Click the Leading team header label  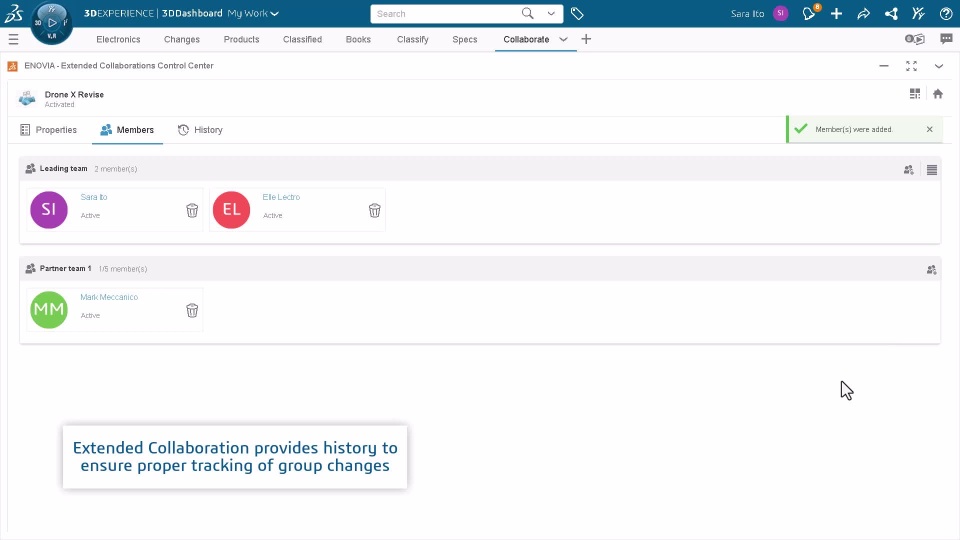point(64,168)
